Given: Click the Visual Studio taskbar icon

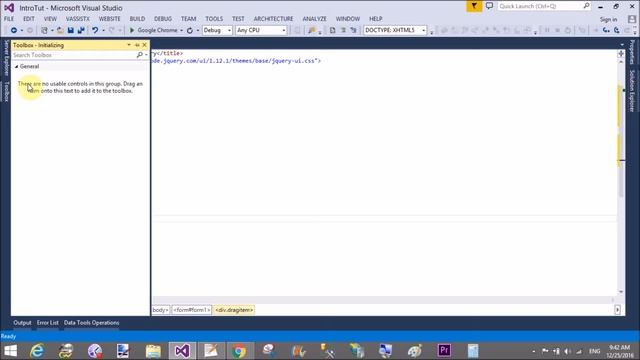Looking at the screenshot, I should (x=182, y=351).
